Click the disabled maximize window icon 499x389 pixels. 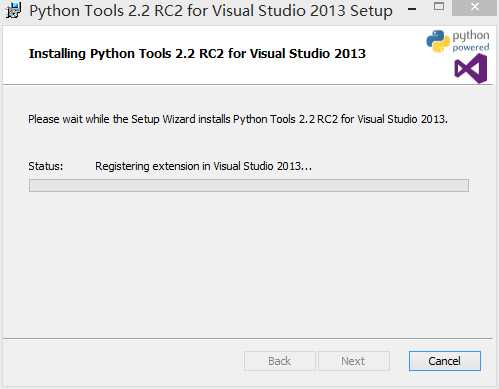point(439,7)
